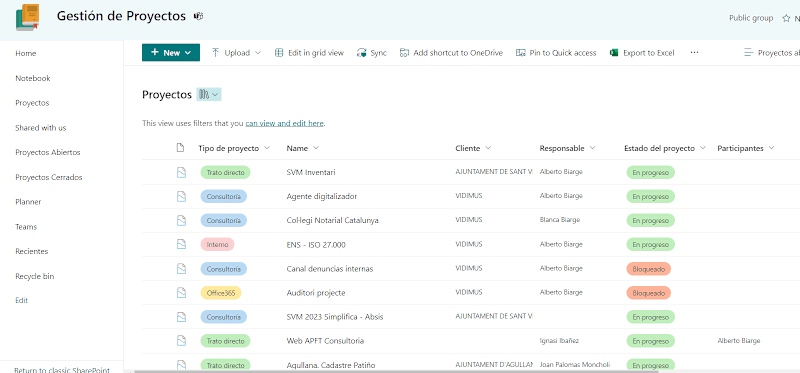This screenshot has height=373, width=800.
Task: Open Teams in the left navigation
Action: (26, 227)
